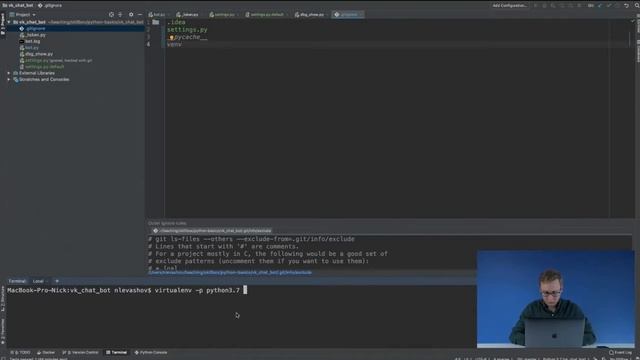Open the Add Configuration dropdown
Image resolution: width=640 pixels, height=360 pixels.
(509, 6)
